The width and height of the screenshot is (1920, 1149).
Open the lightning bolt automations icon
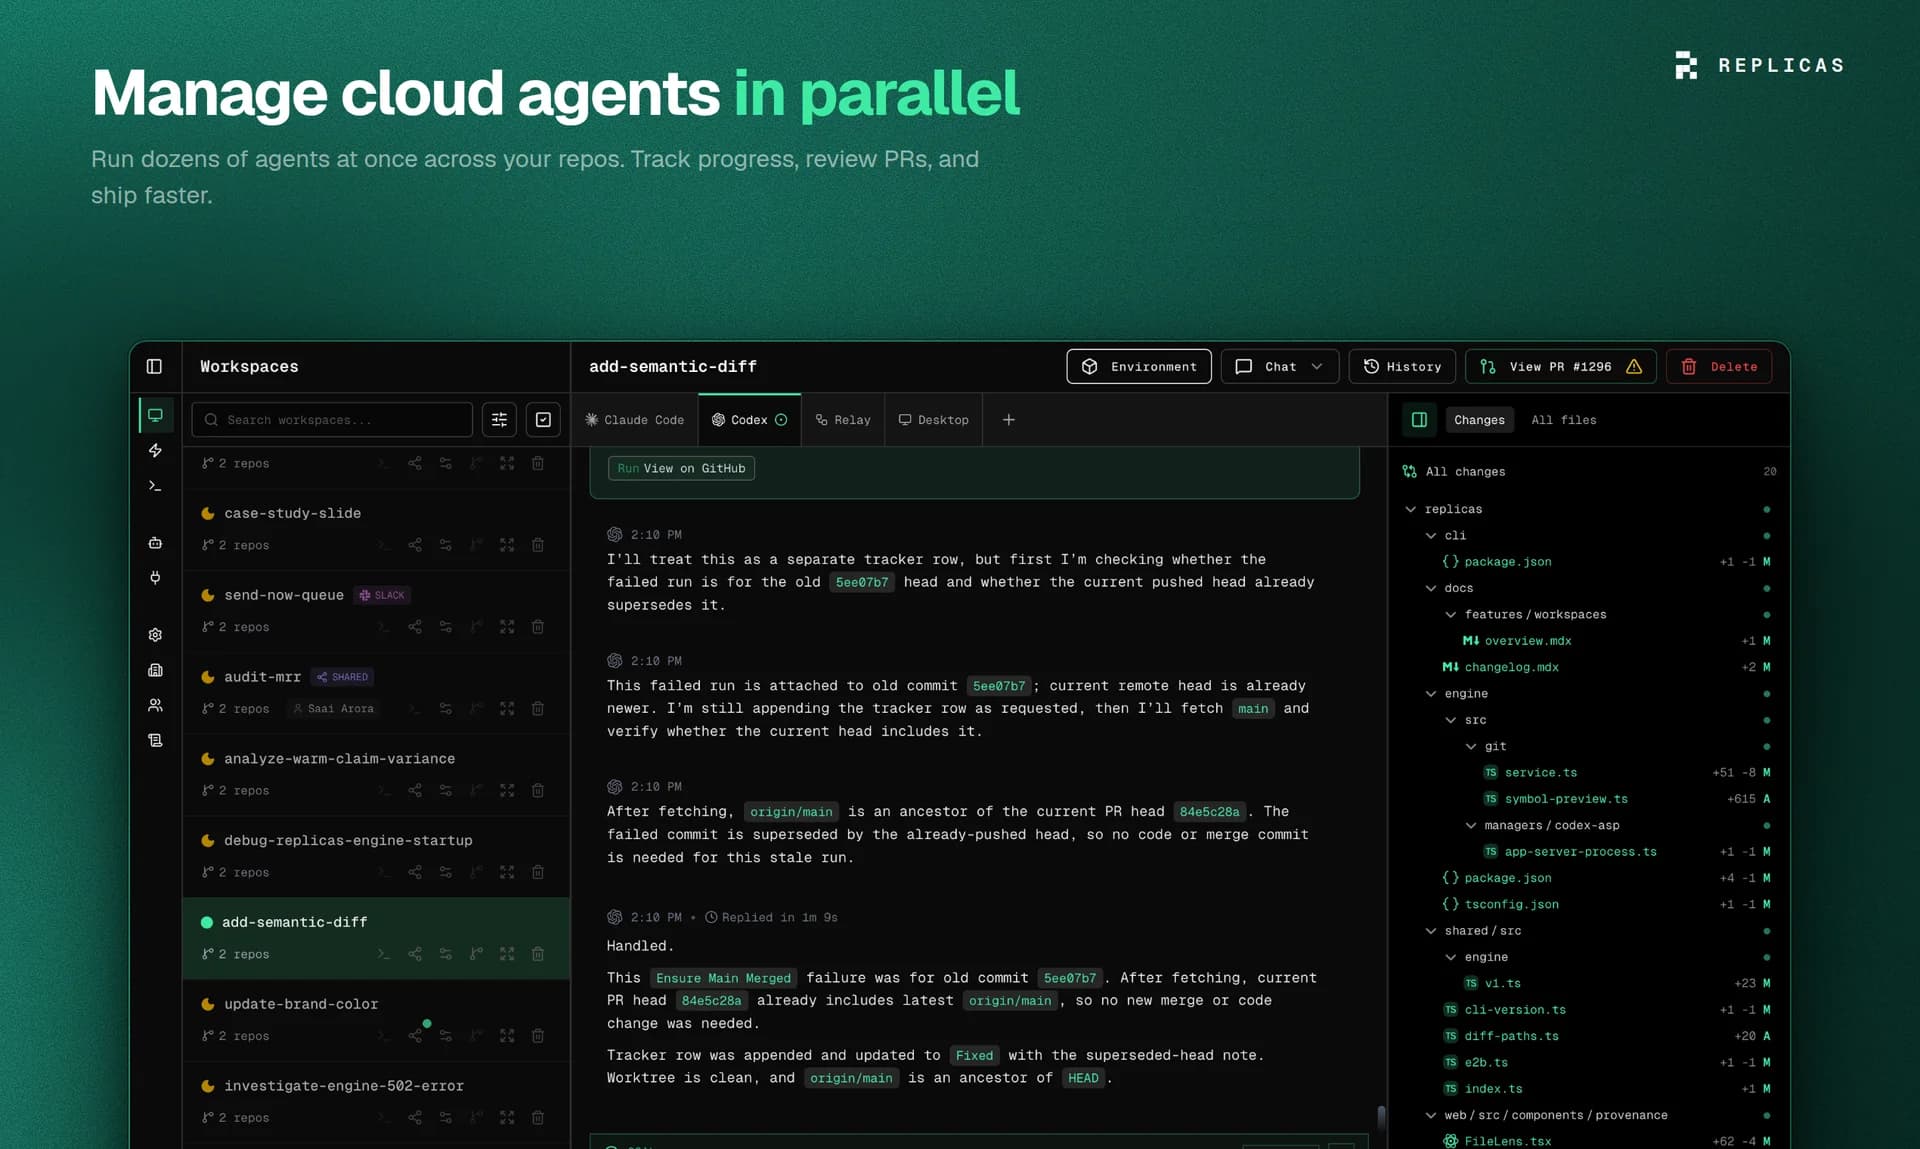tap(155, 450)
